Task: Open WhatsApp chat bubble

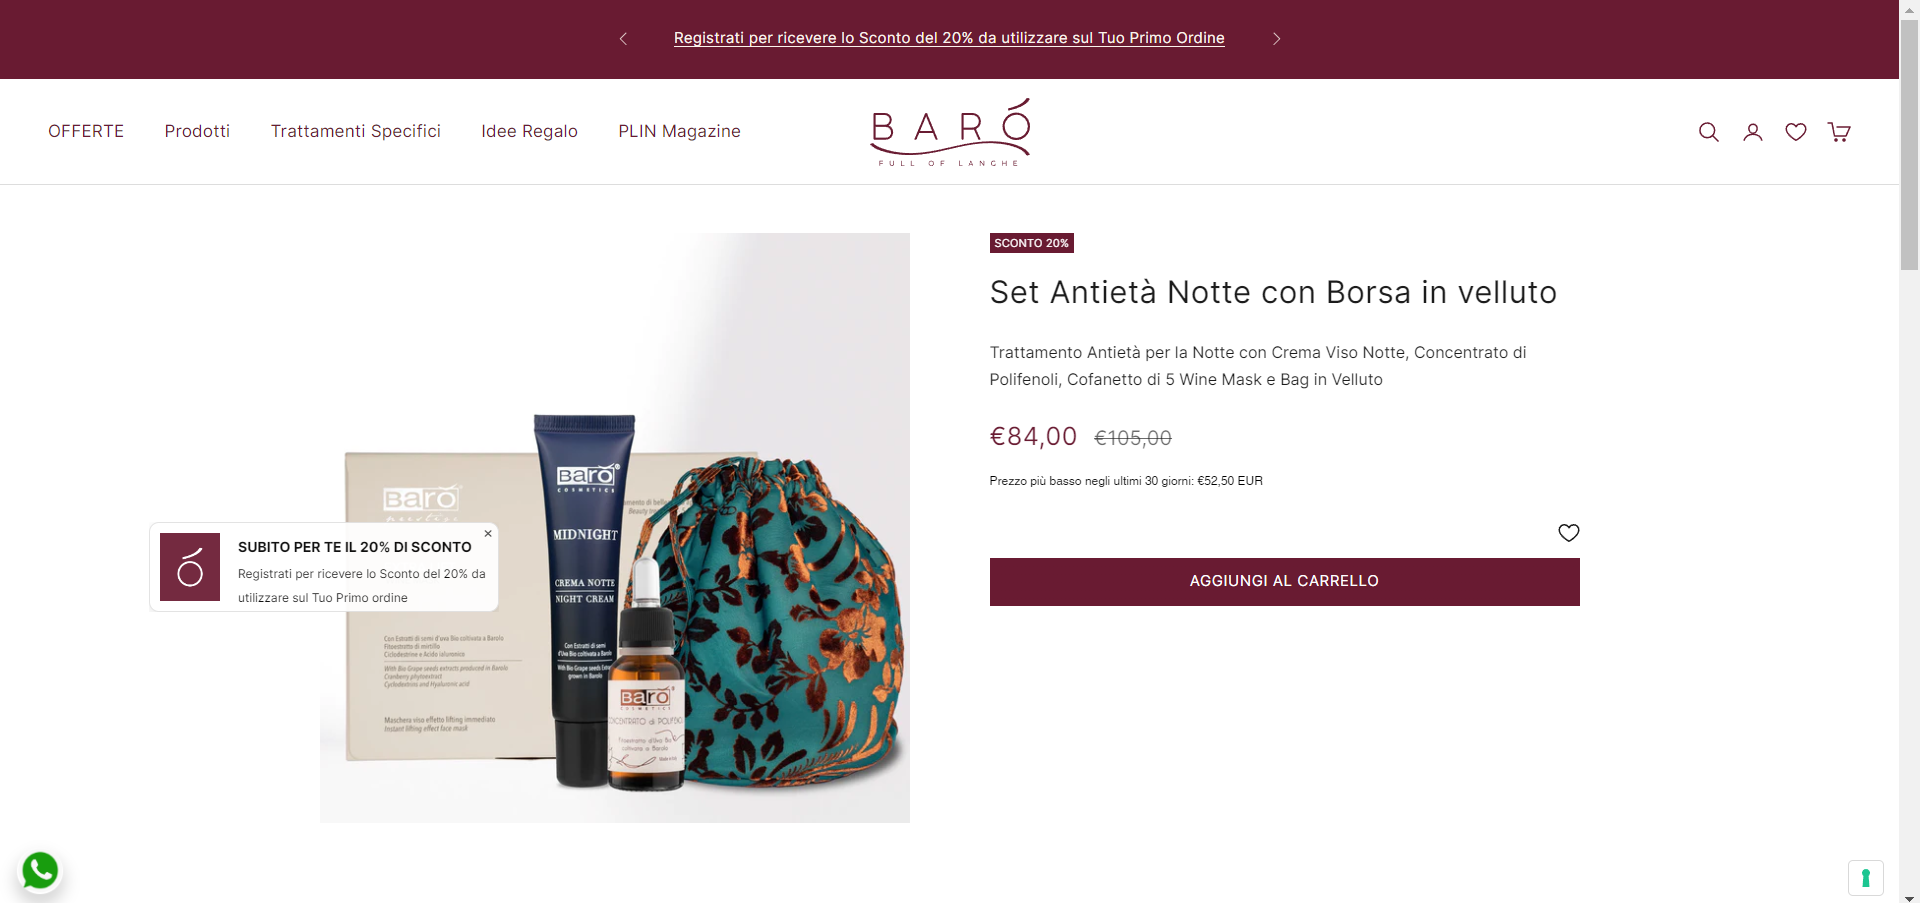Action: click(x=40, y=870)
